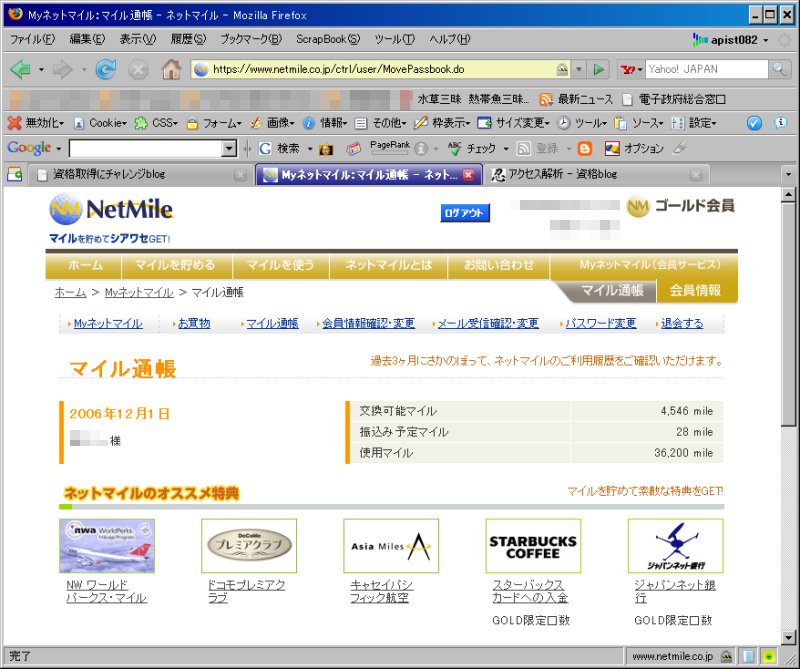Viewport: 800px width, 669px height.
Task: Open the Cookie dropdown menu
Action: point(100,122)
